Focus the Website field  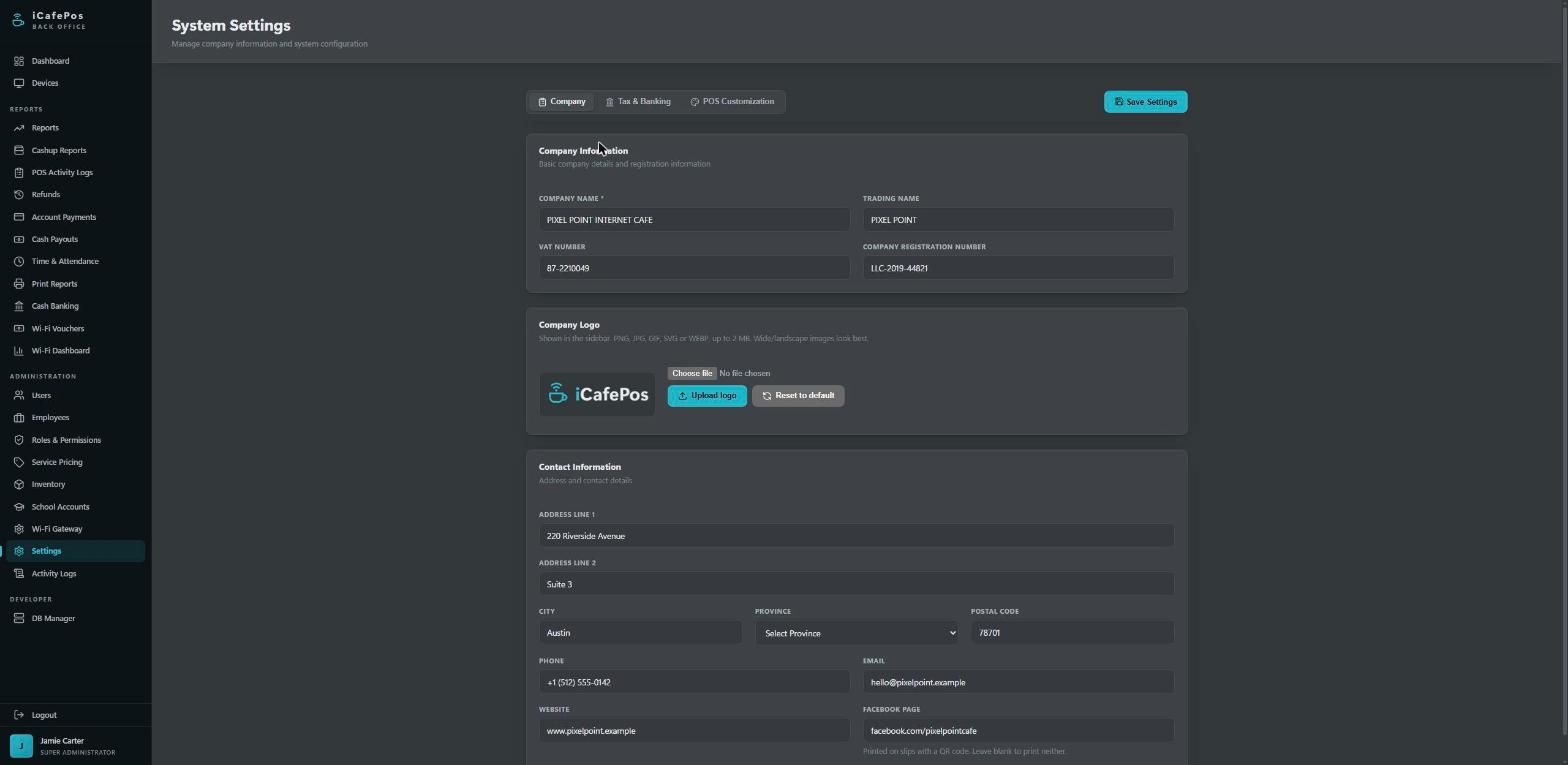(694, 731)
